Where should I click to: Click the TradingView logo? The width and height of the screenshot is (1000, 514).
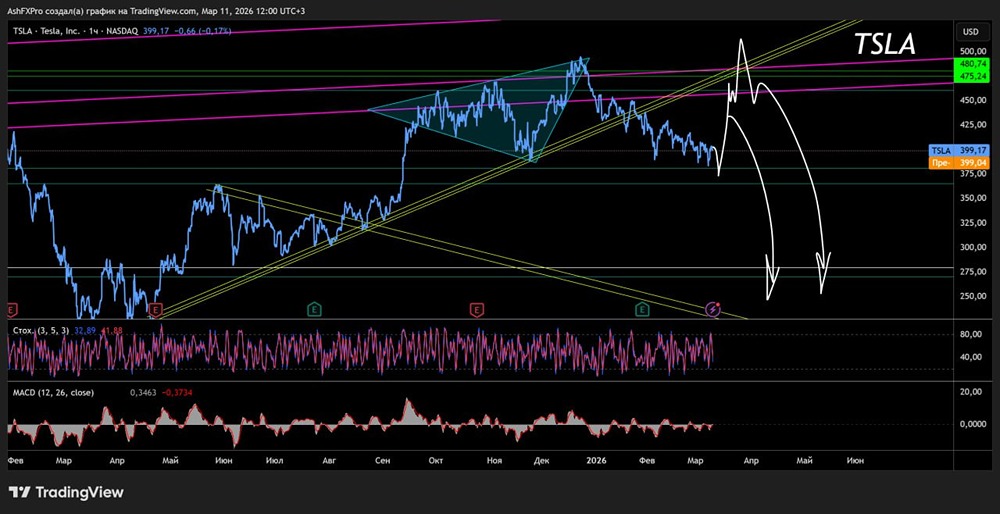pos(66,492)
